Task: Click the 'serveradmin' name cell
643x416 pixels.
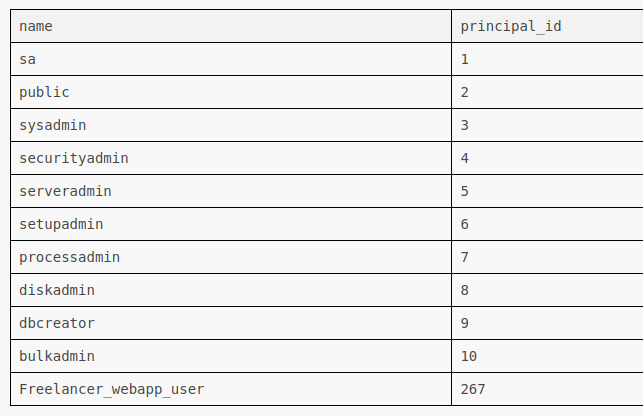Action: [x=65, y=191]
